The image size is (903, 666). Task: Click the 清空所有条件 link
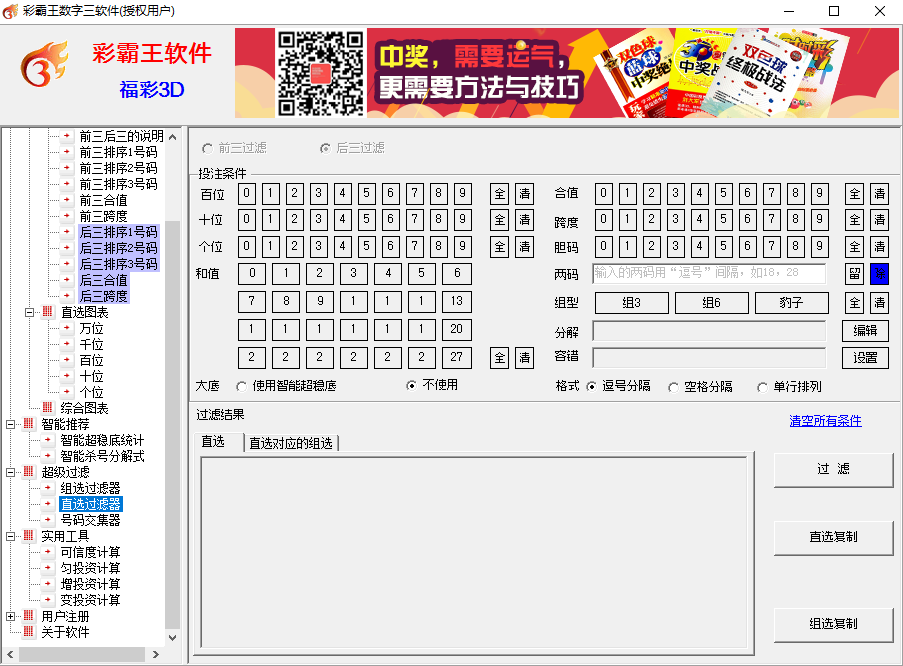pyautogui.click(x=825, y=421)
